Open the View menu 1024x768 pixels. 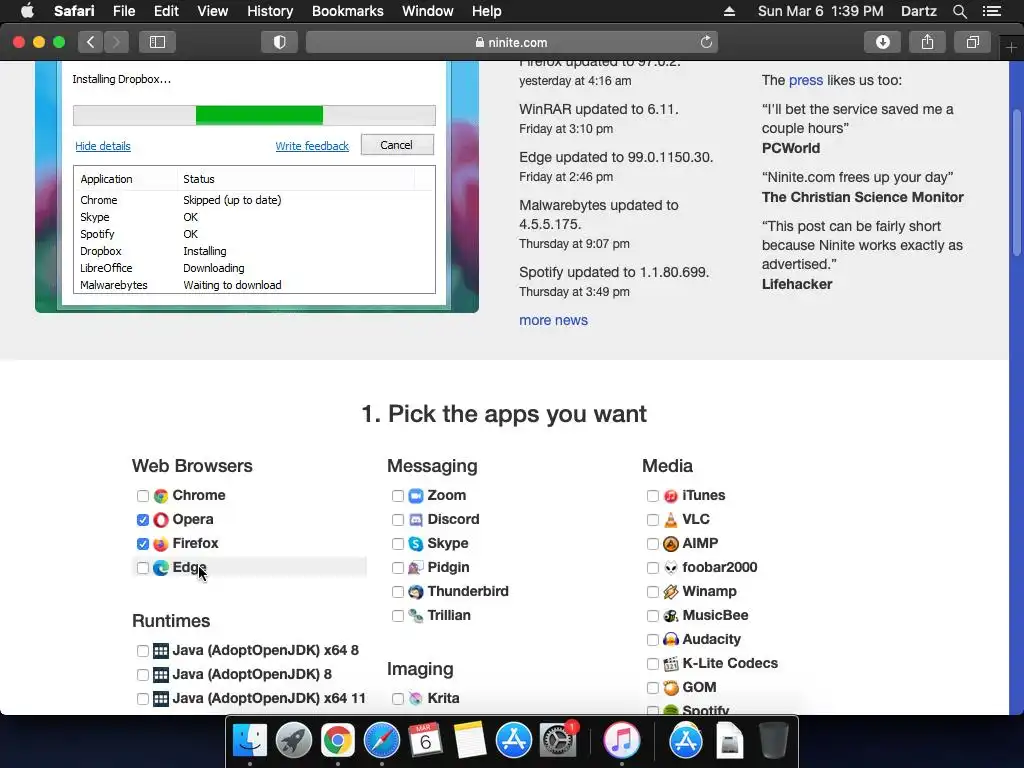[x=212, y=11]
